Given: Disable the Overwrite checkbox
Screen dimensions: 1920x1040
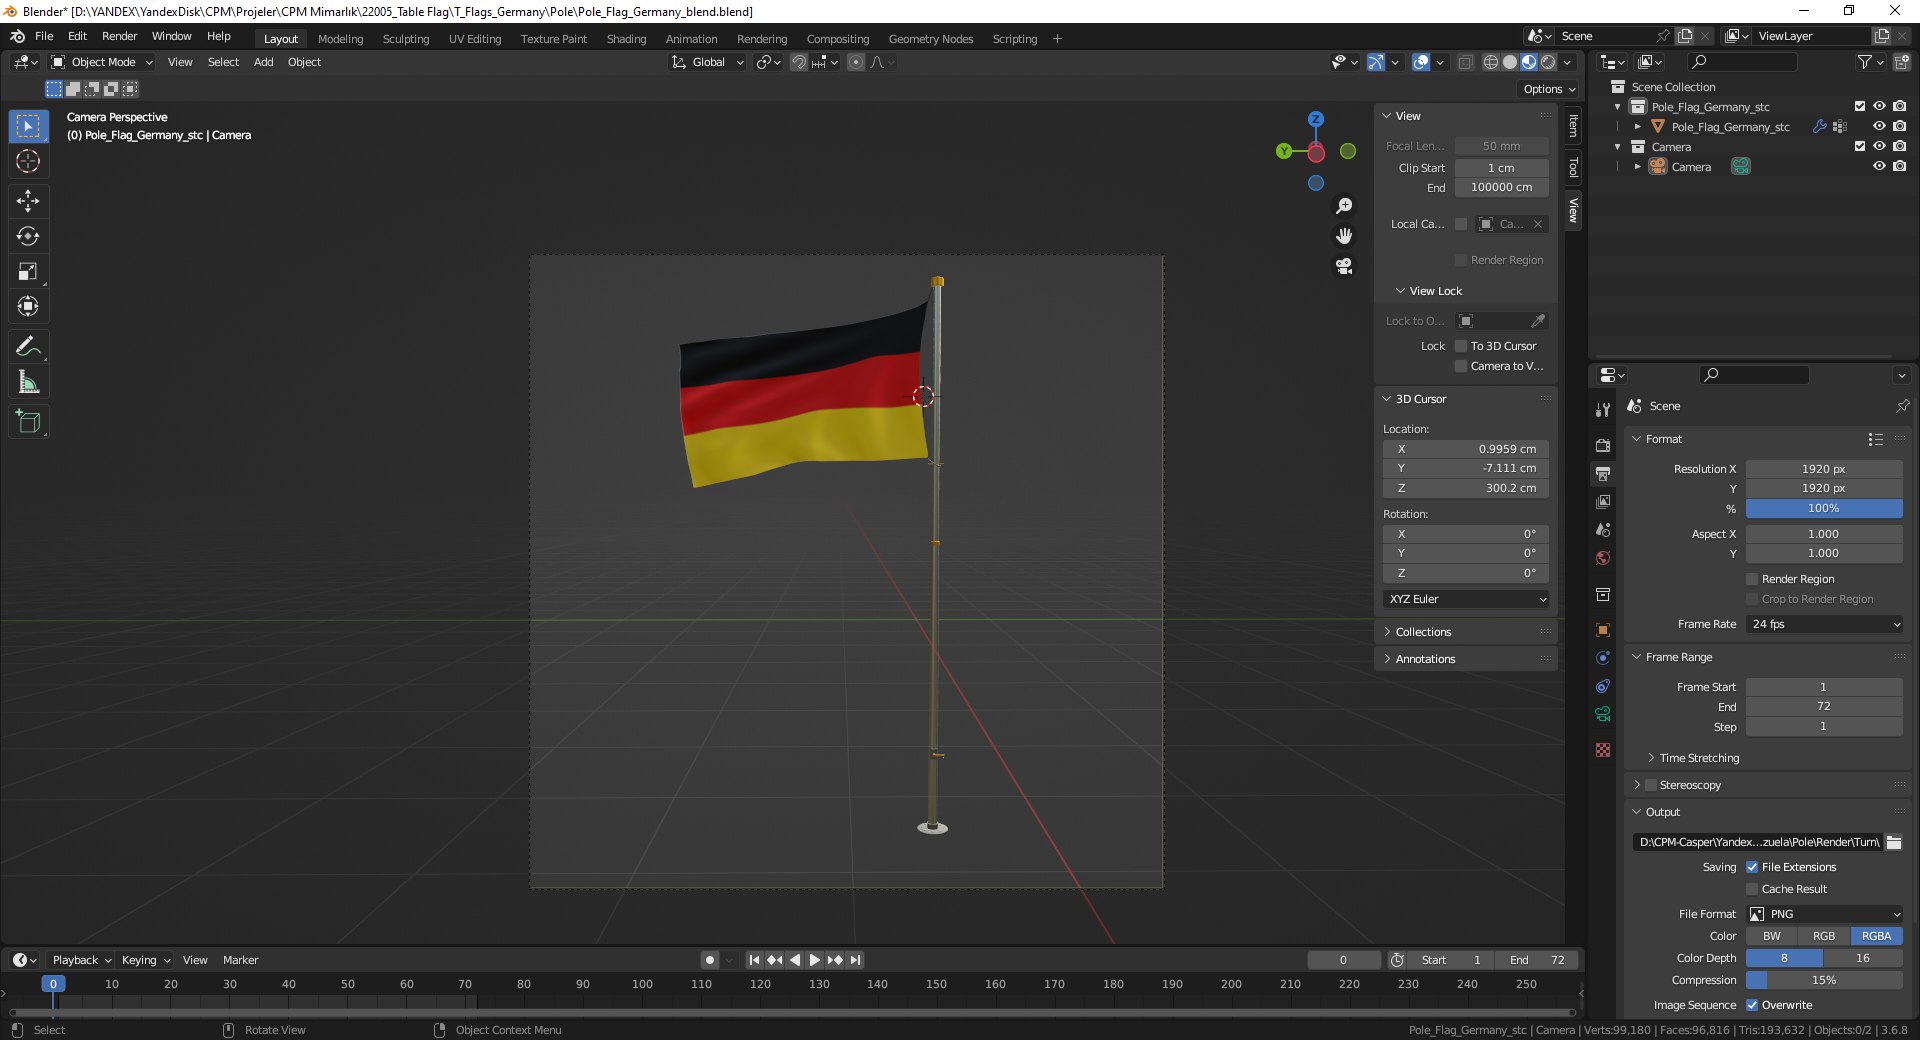Looking at the screenshot, I should (1752, 1005).
